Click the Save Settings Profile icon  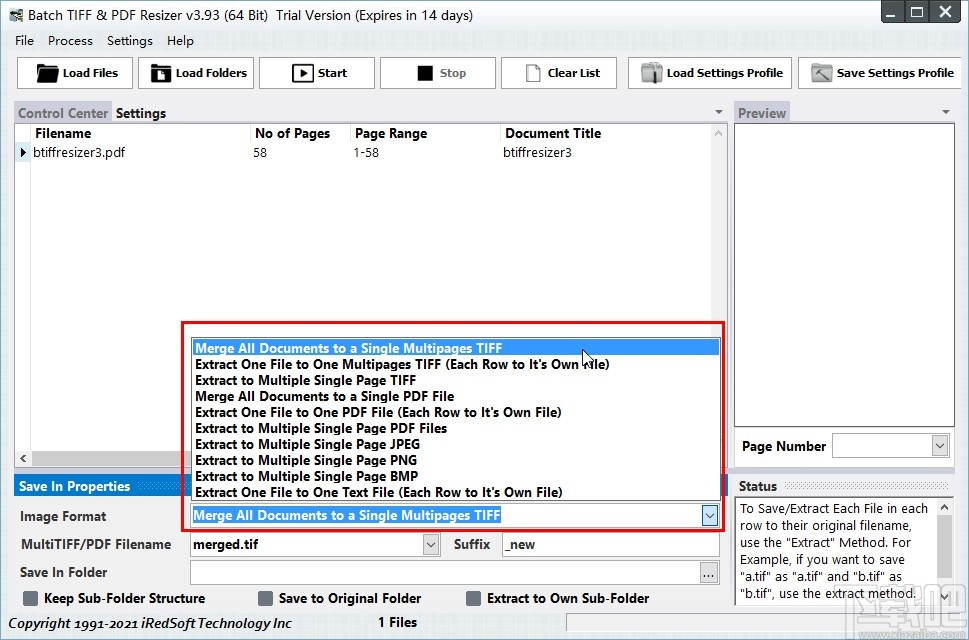point(822,73)
